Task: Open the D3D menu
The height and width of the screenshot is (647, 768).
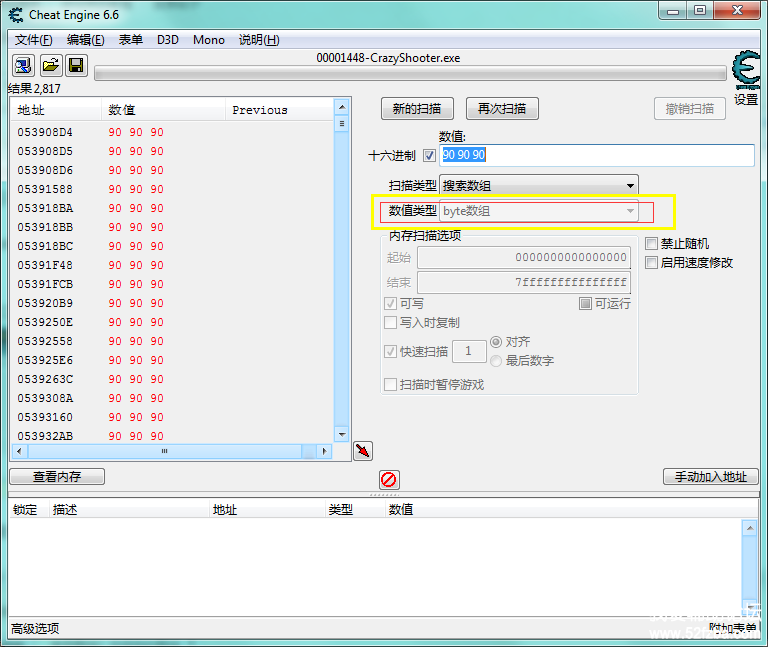Action: 168,40
